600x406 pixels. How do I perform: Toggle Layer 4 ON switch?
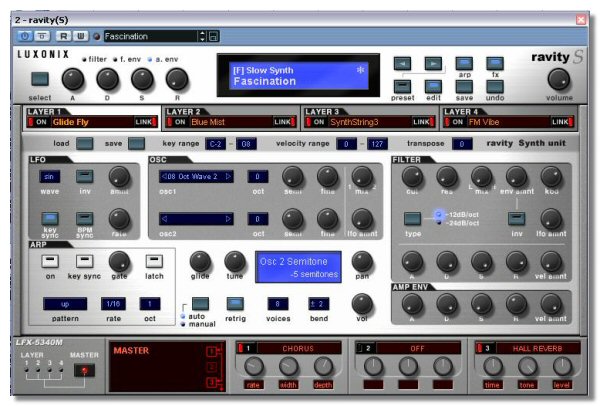coord(455,122)
